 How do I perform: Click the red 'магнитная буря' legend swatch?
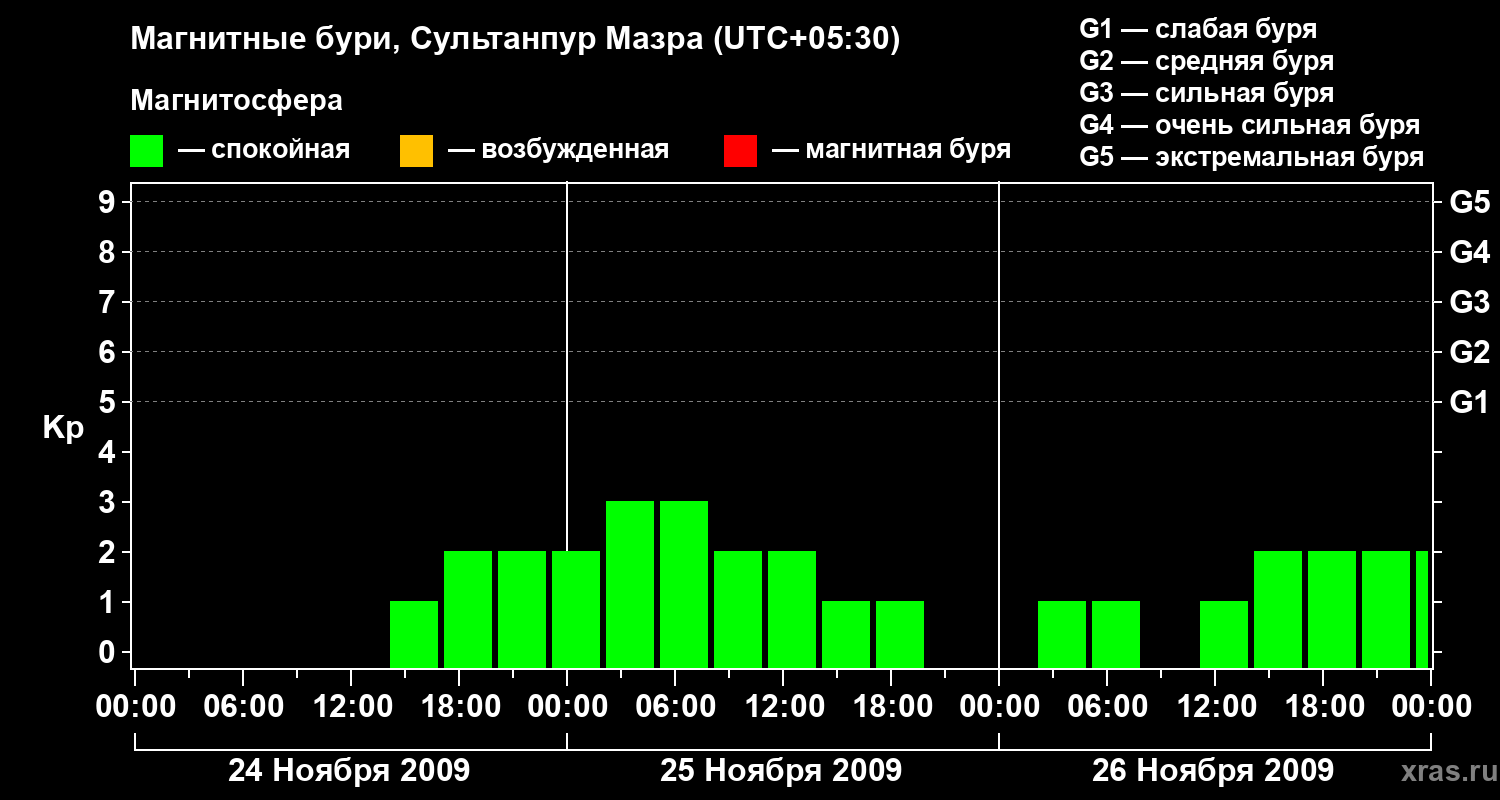click(x=740, y=151)
